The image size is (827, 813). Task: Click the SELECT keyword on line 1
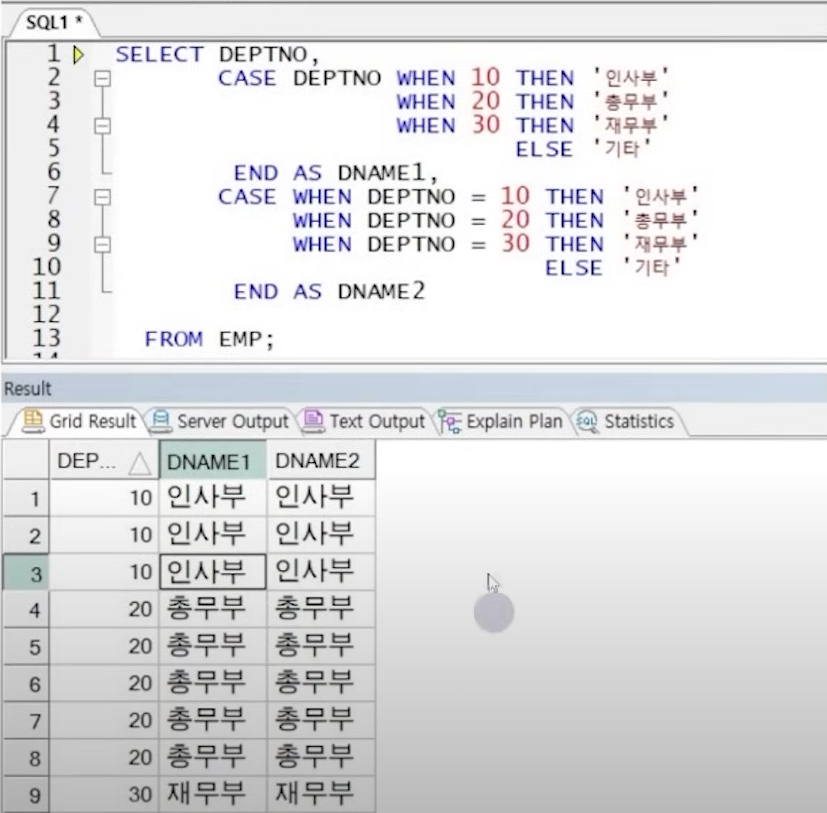coord(159,54)
